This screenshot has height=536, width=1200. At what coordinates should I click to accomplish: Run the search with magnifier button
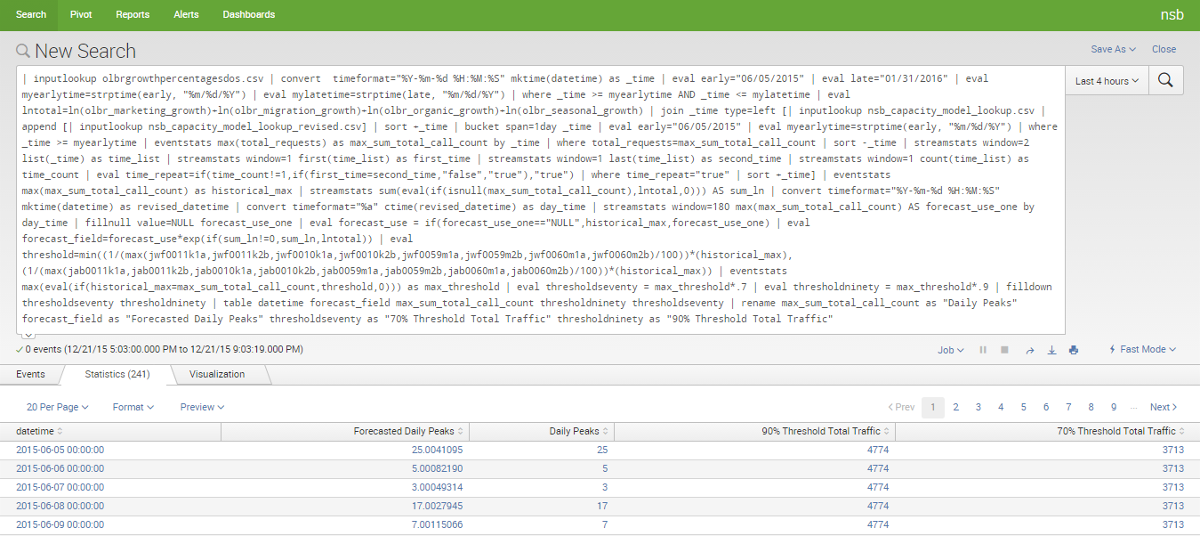pyautogui.click(x=1165, y=81)
